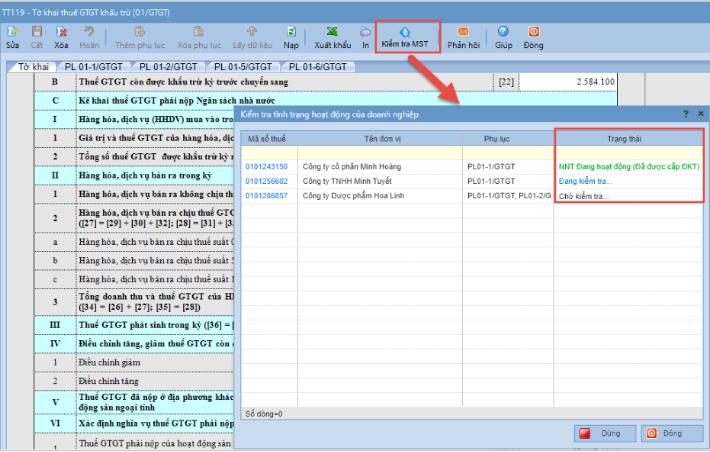Open Giúp help icon
Image resolution: width=710 pixels, height=452 pixels.
click(503, 37)
